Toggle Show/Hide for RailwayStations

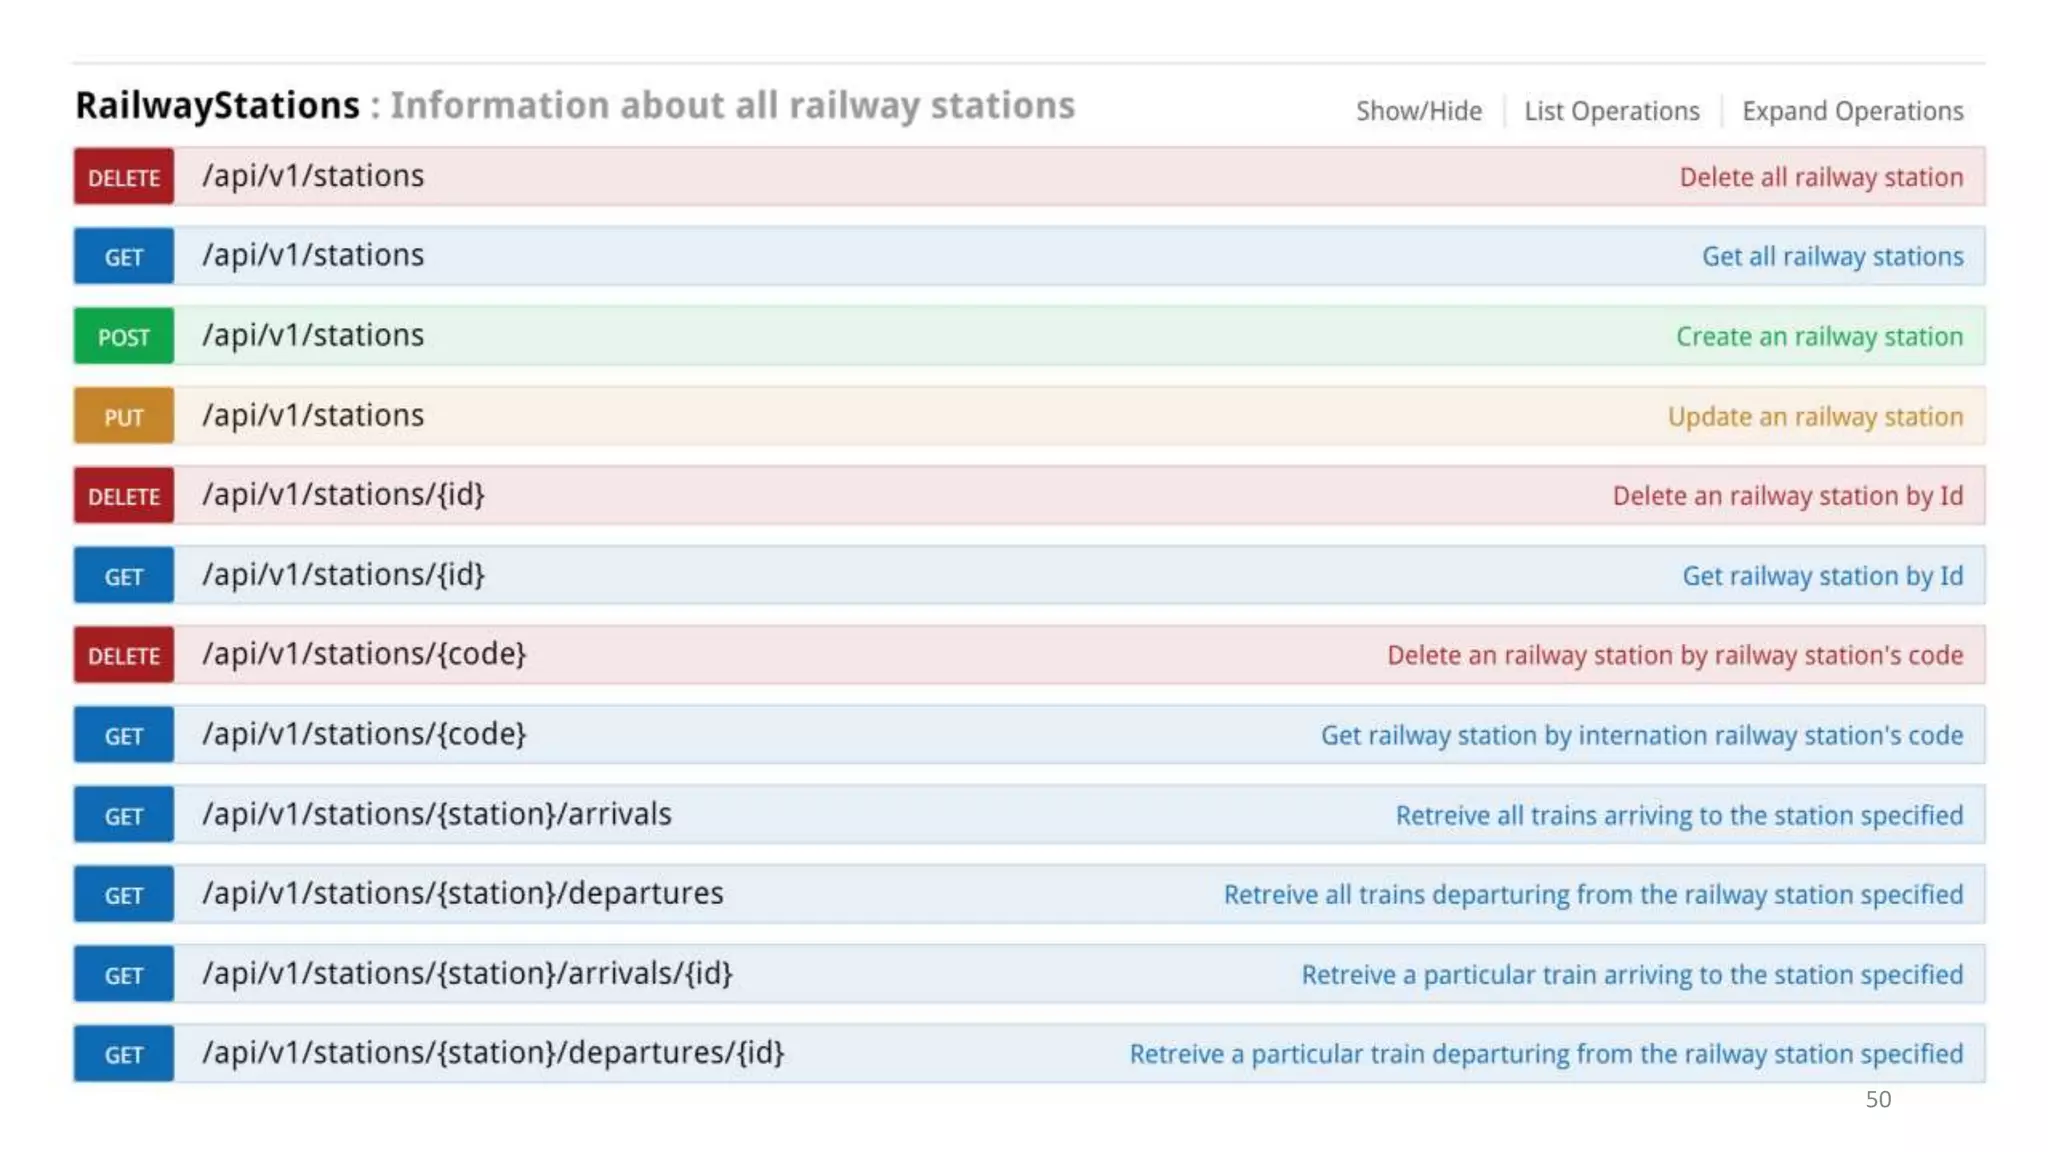(1418, 111)
